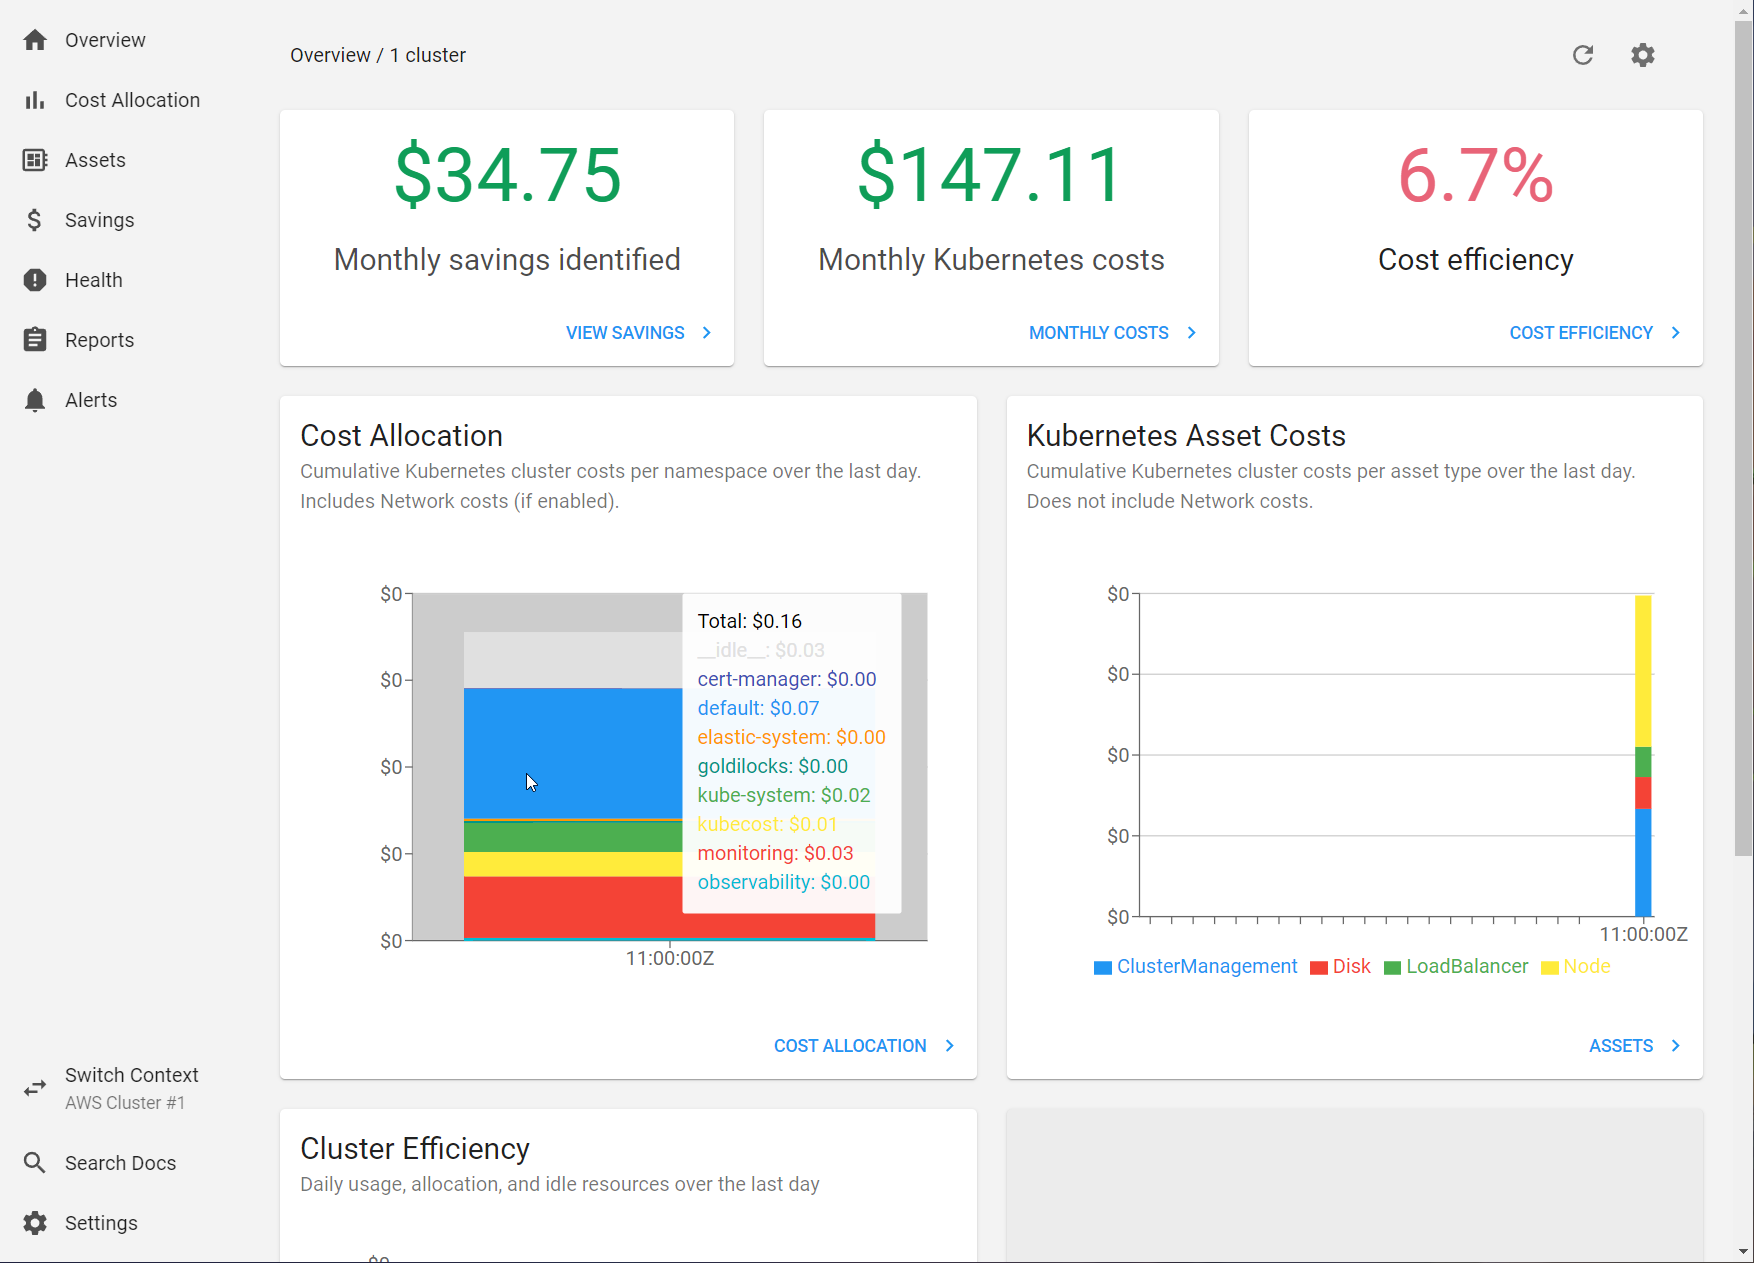Refresh the overview data
The width and height of the screenshot is (1754, 1263).
[1583, 55]
